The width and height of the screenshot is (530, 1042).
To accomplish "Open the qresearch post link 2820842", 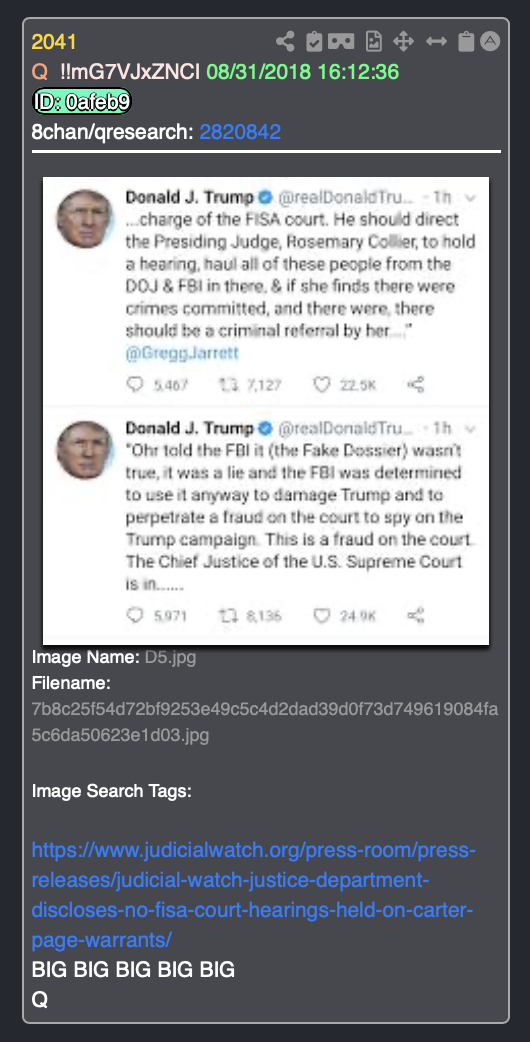I will (x=240, y=132).
